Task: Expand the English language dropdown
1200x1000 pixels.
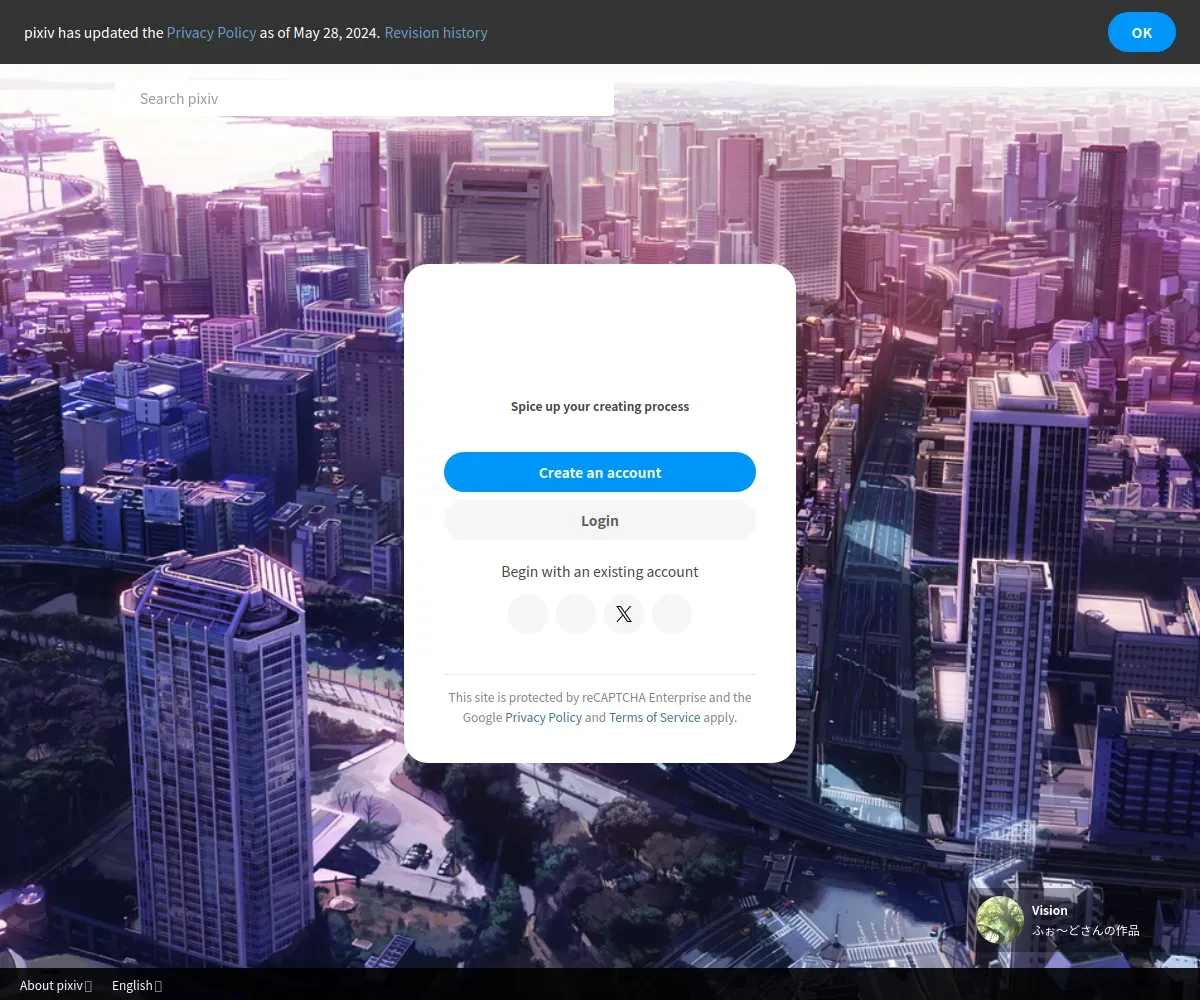Action: [x=137, y=985]
